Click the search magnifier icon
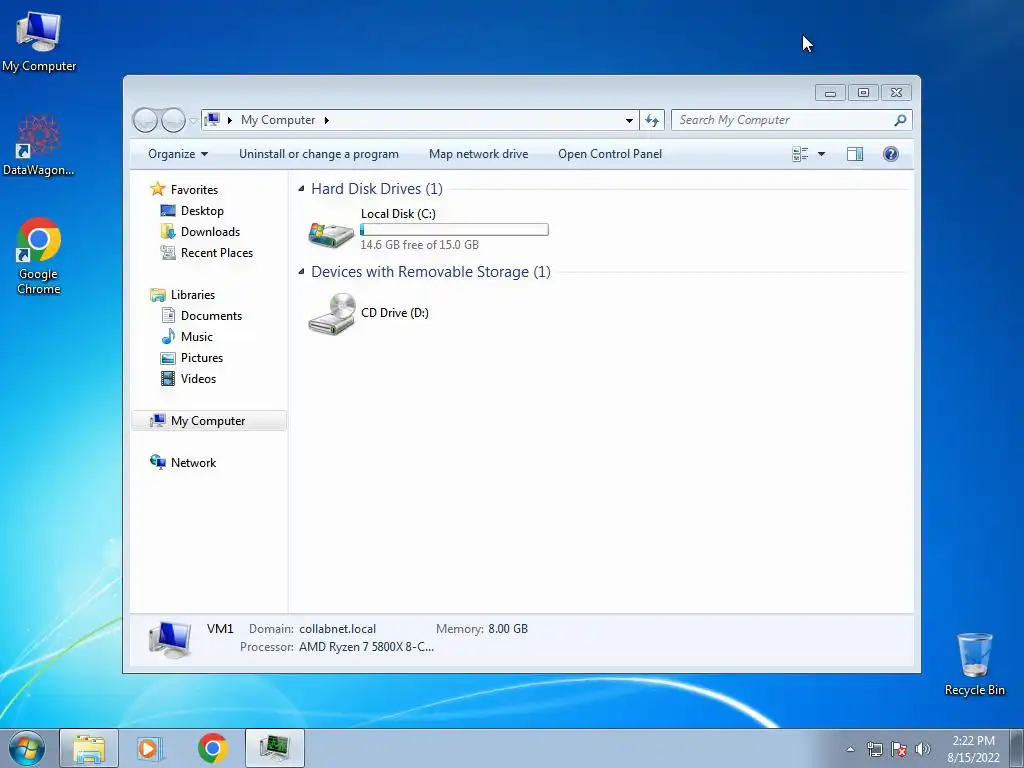The width and height of the screenshot is (1024, 768). pos(900,120)
